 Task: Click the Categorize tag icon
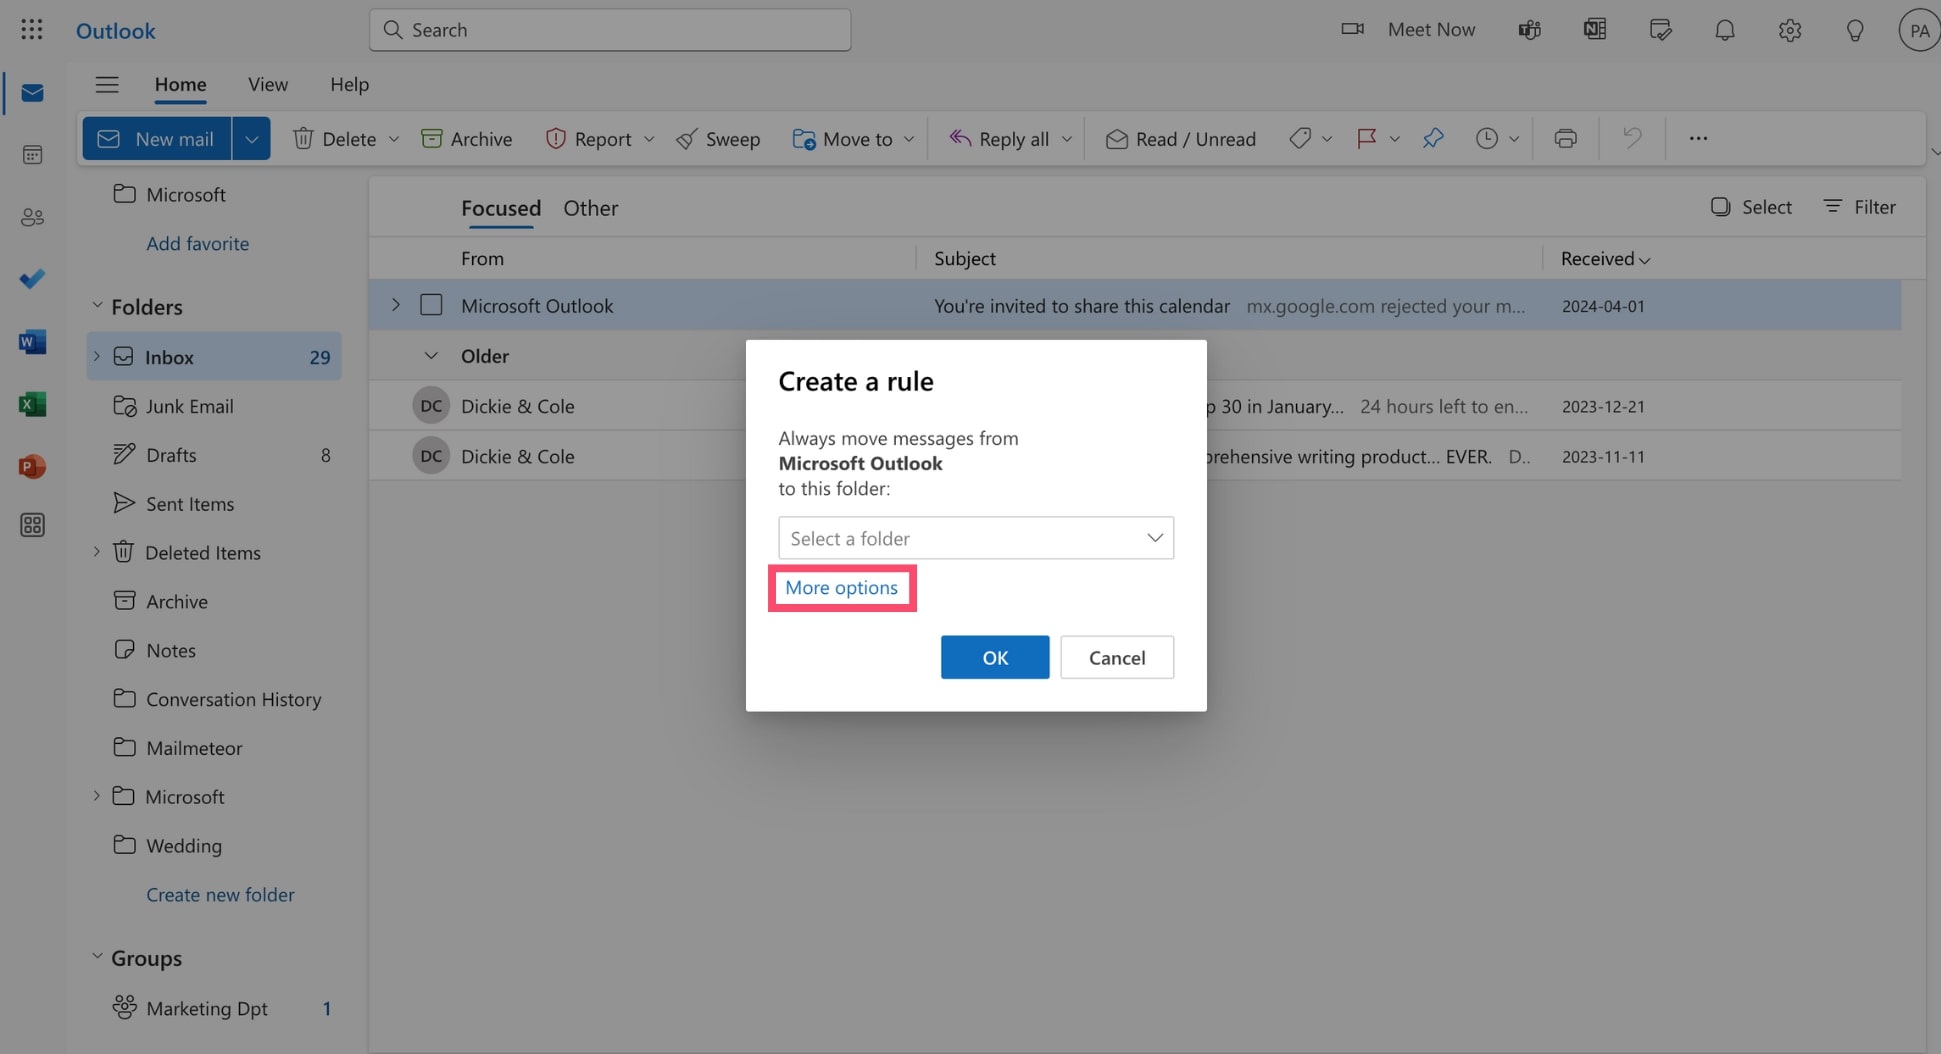(x=1300, y=138)
